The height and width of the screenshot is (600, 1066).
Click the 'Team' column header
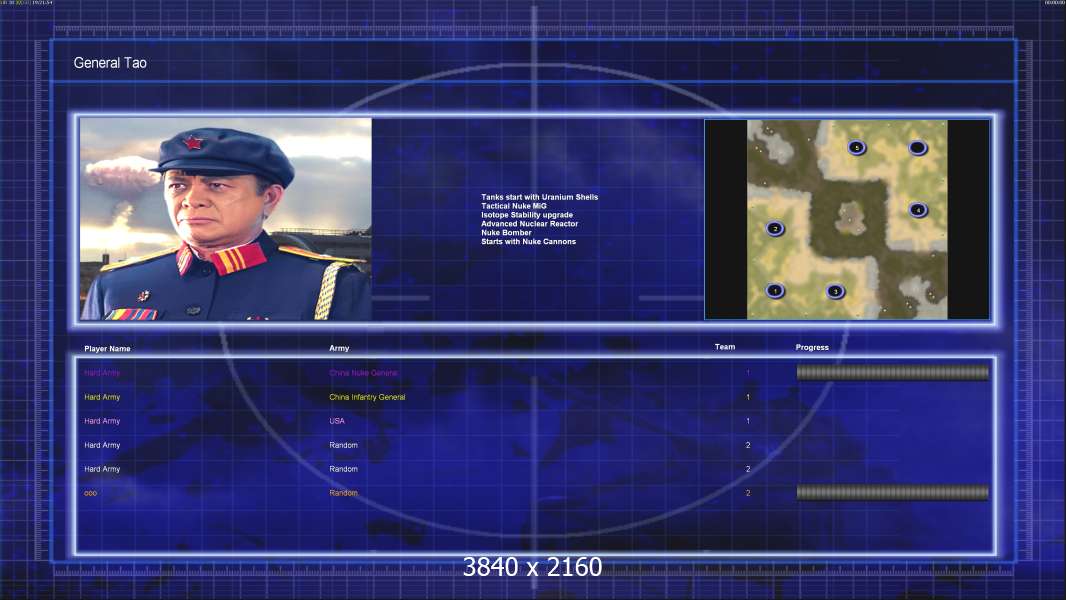coord(725,347)
